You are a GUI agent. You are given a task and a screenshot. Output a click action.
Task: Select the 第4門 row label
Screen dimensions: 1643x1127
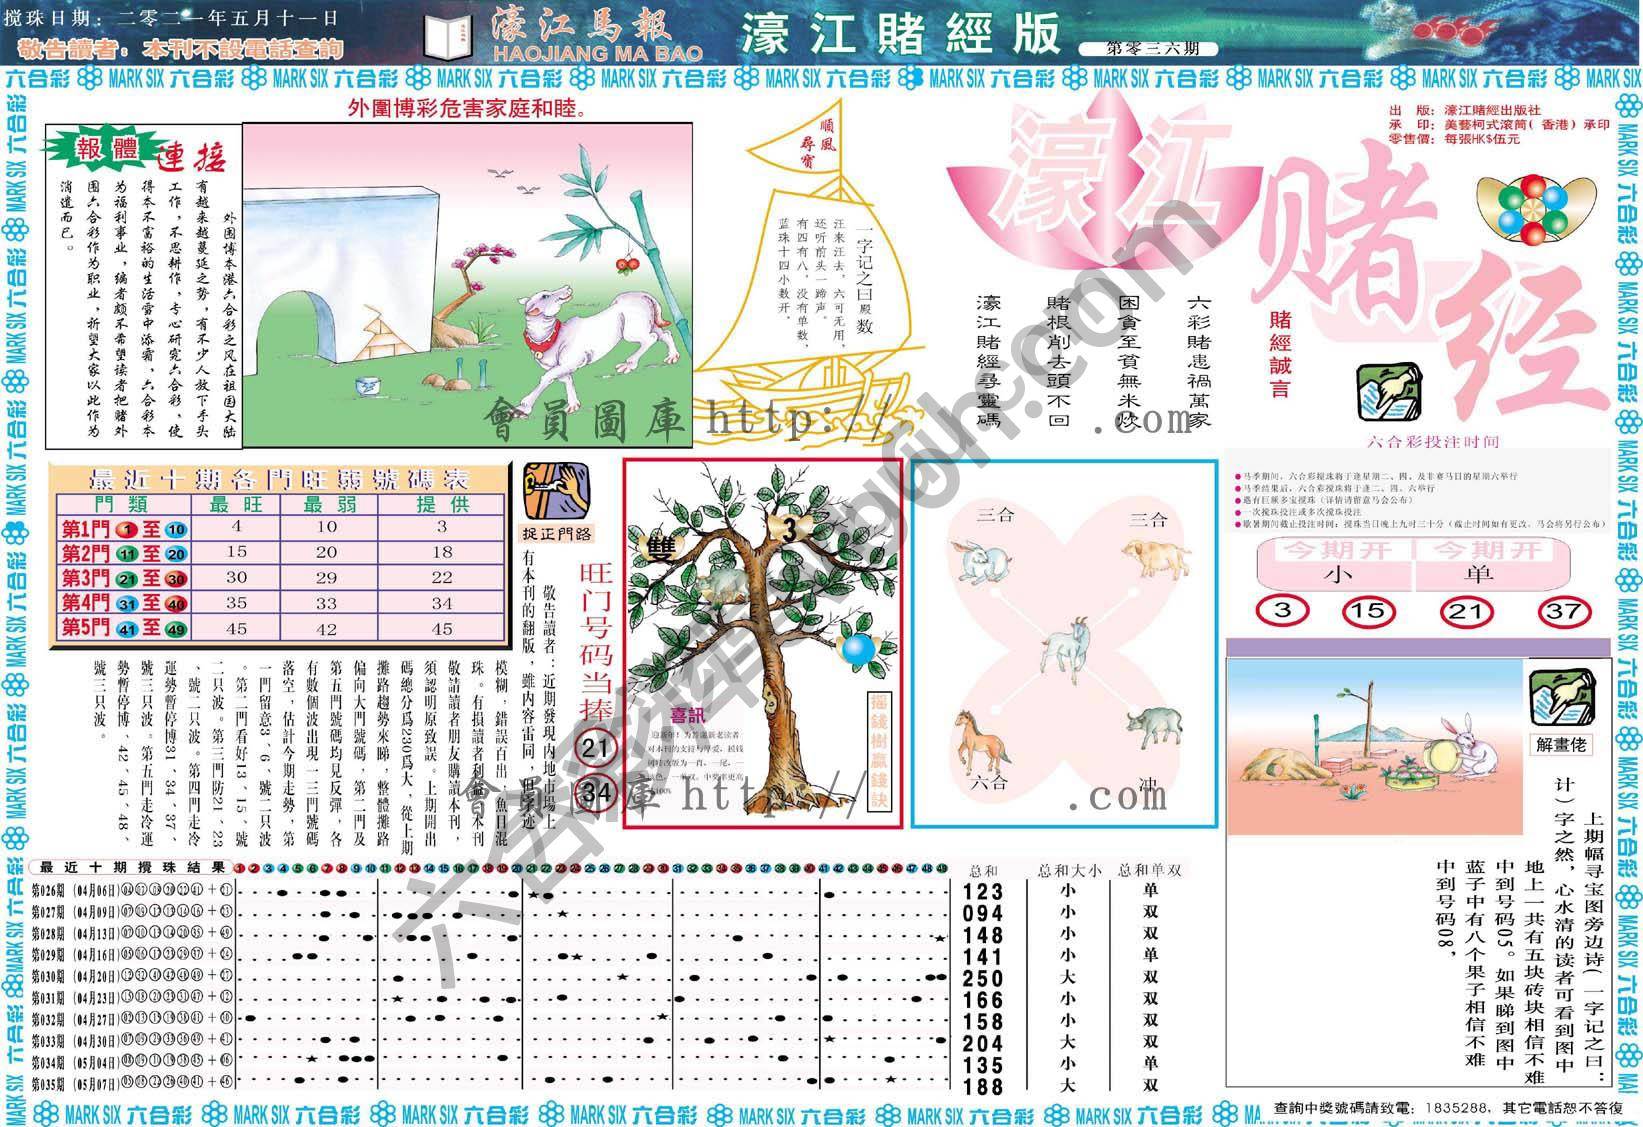pos(123,603)
